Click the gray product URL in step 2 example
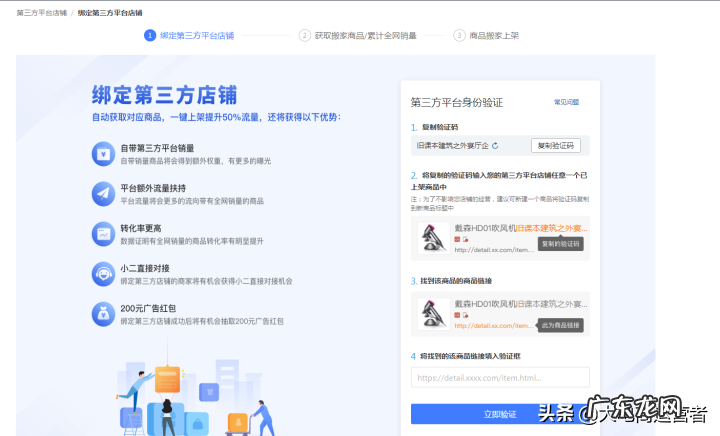 [x=494, y=250]
